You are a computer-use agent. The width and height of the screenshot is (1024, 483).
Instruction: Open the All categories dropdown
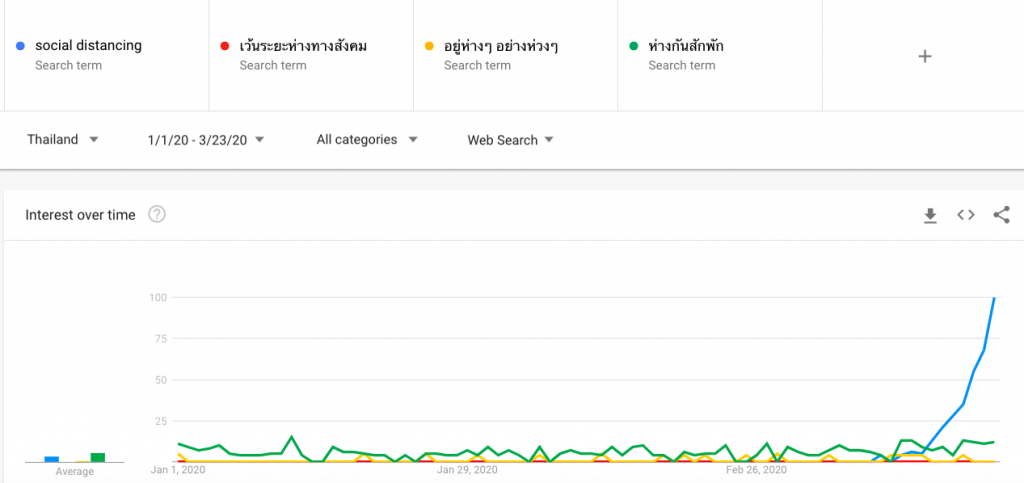367,140
